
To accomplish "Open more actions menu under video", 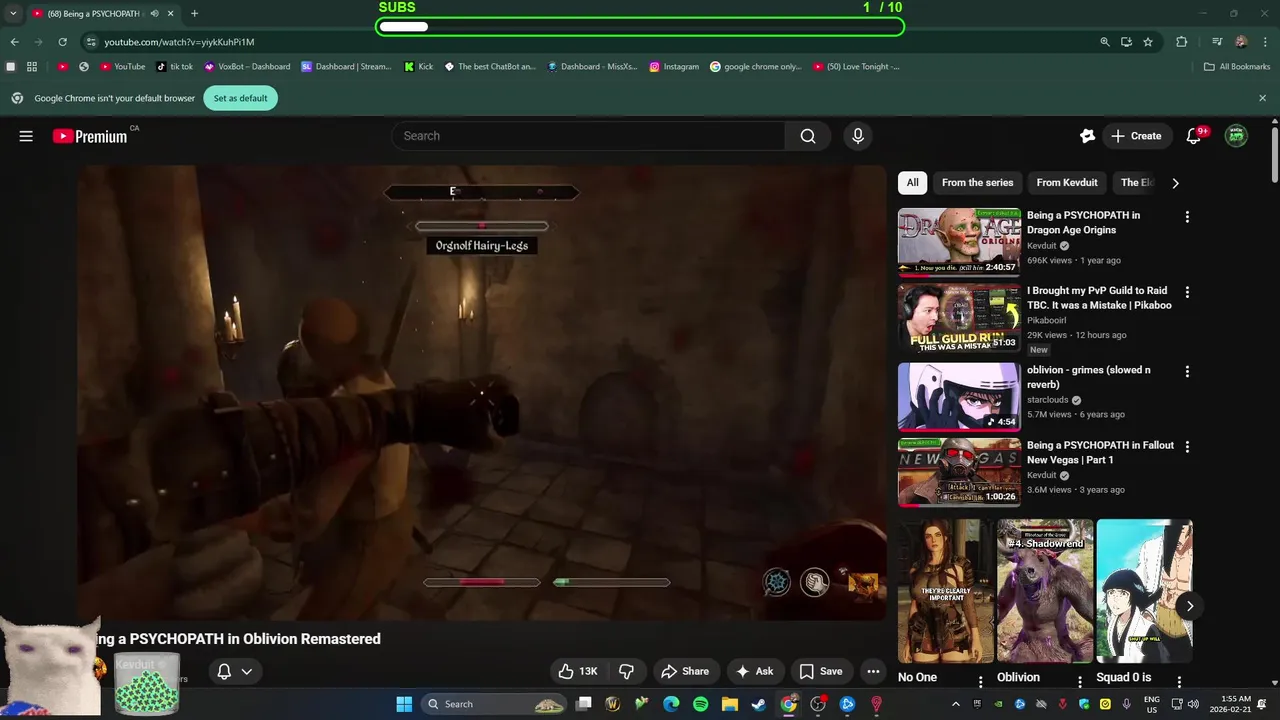I will [x=873, y=671].
